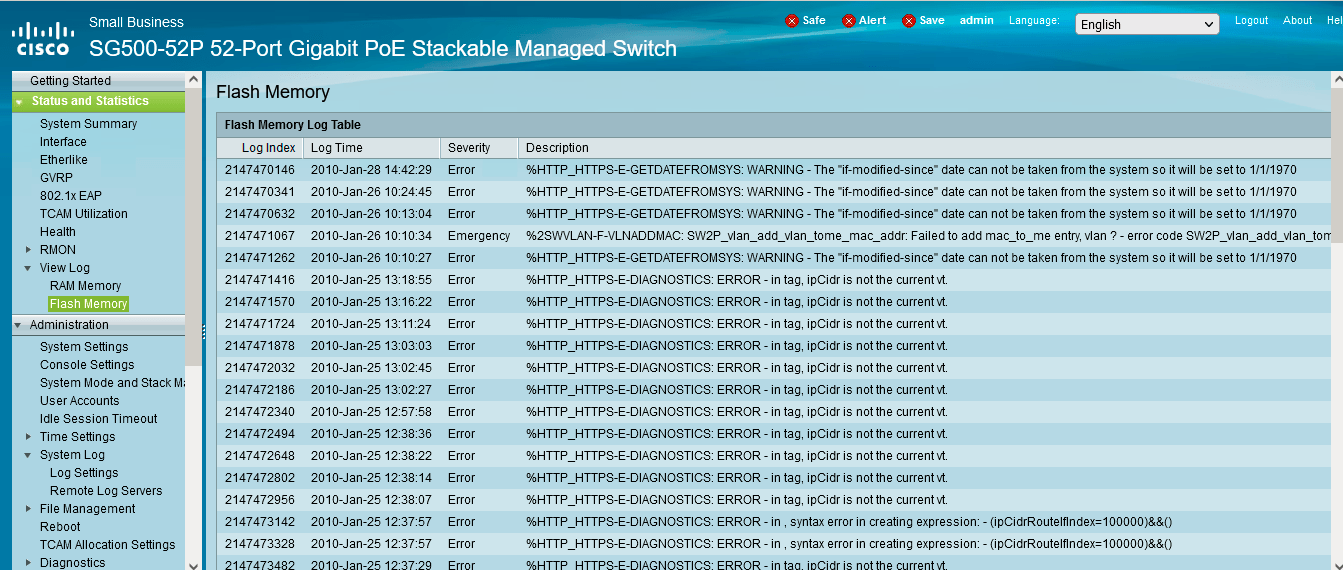Select log index 2147473328
This screenshot has width=1343, height=570.
[x=260, y=544]
